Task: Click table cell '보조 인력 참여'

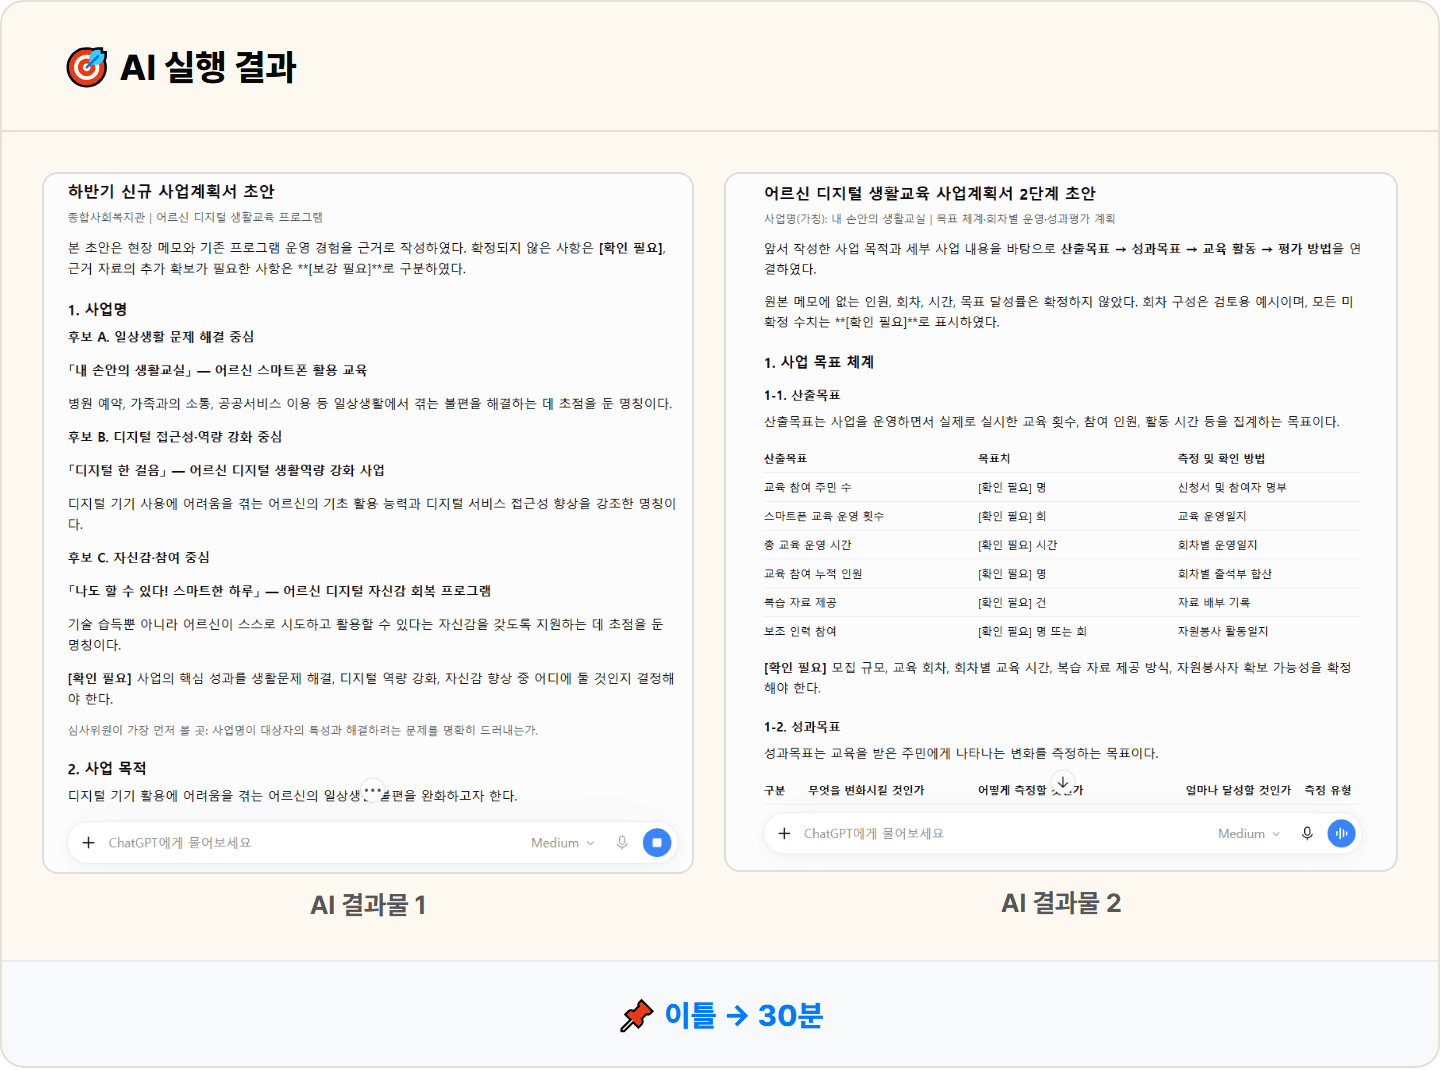Action: tap(800, 631)
